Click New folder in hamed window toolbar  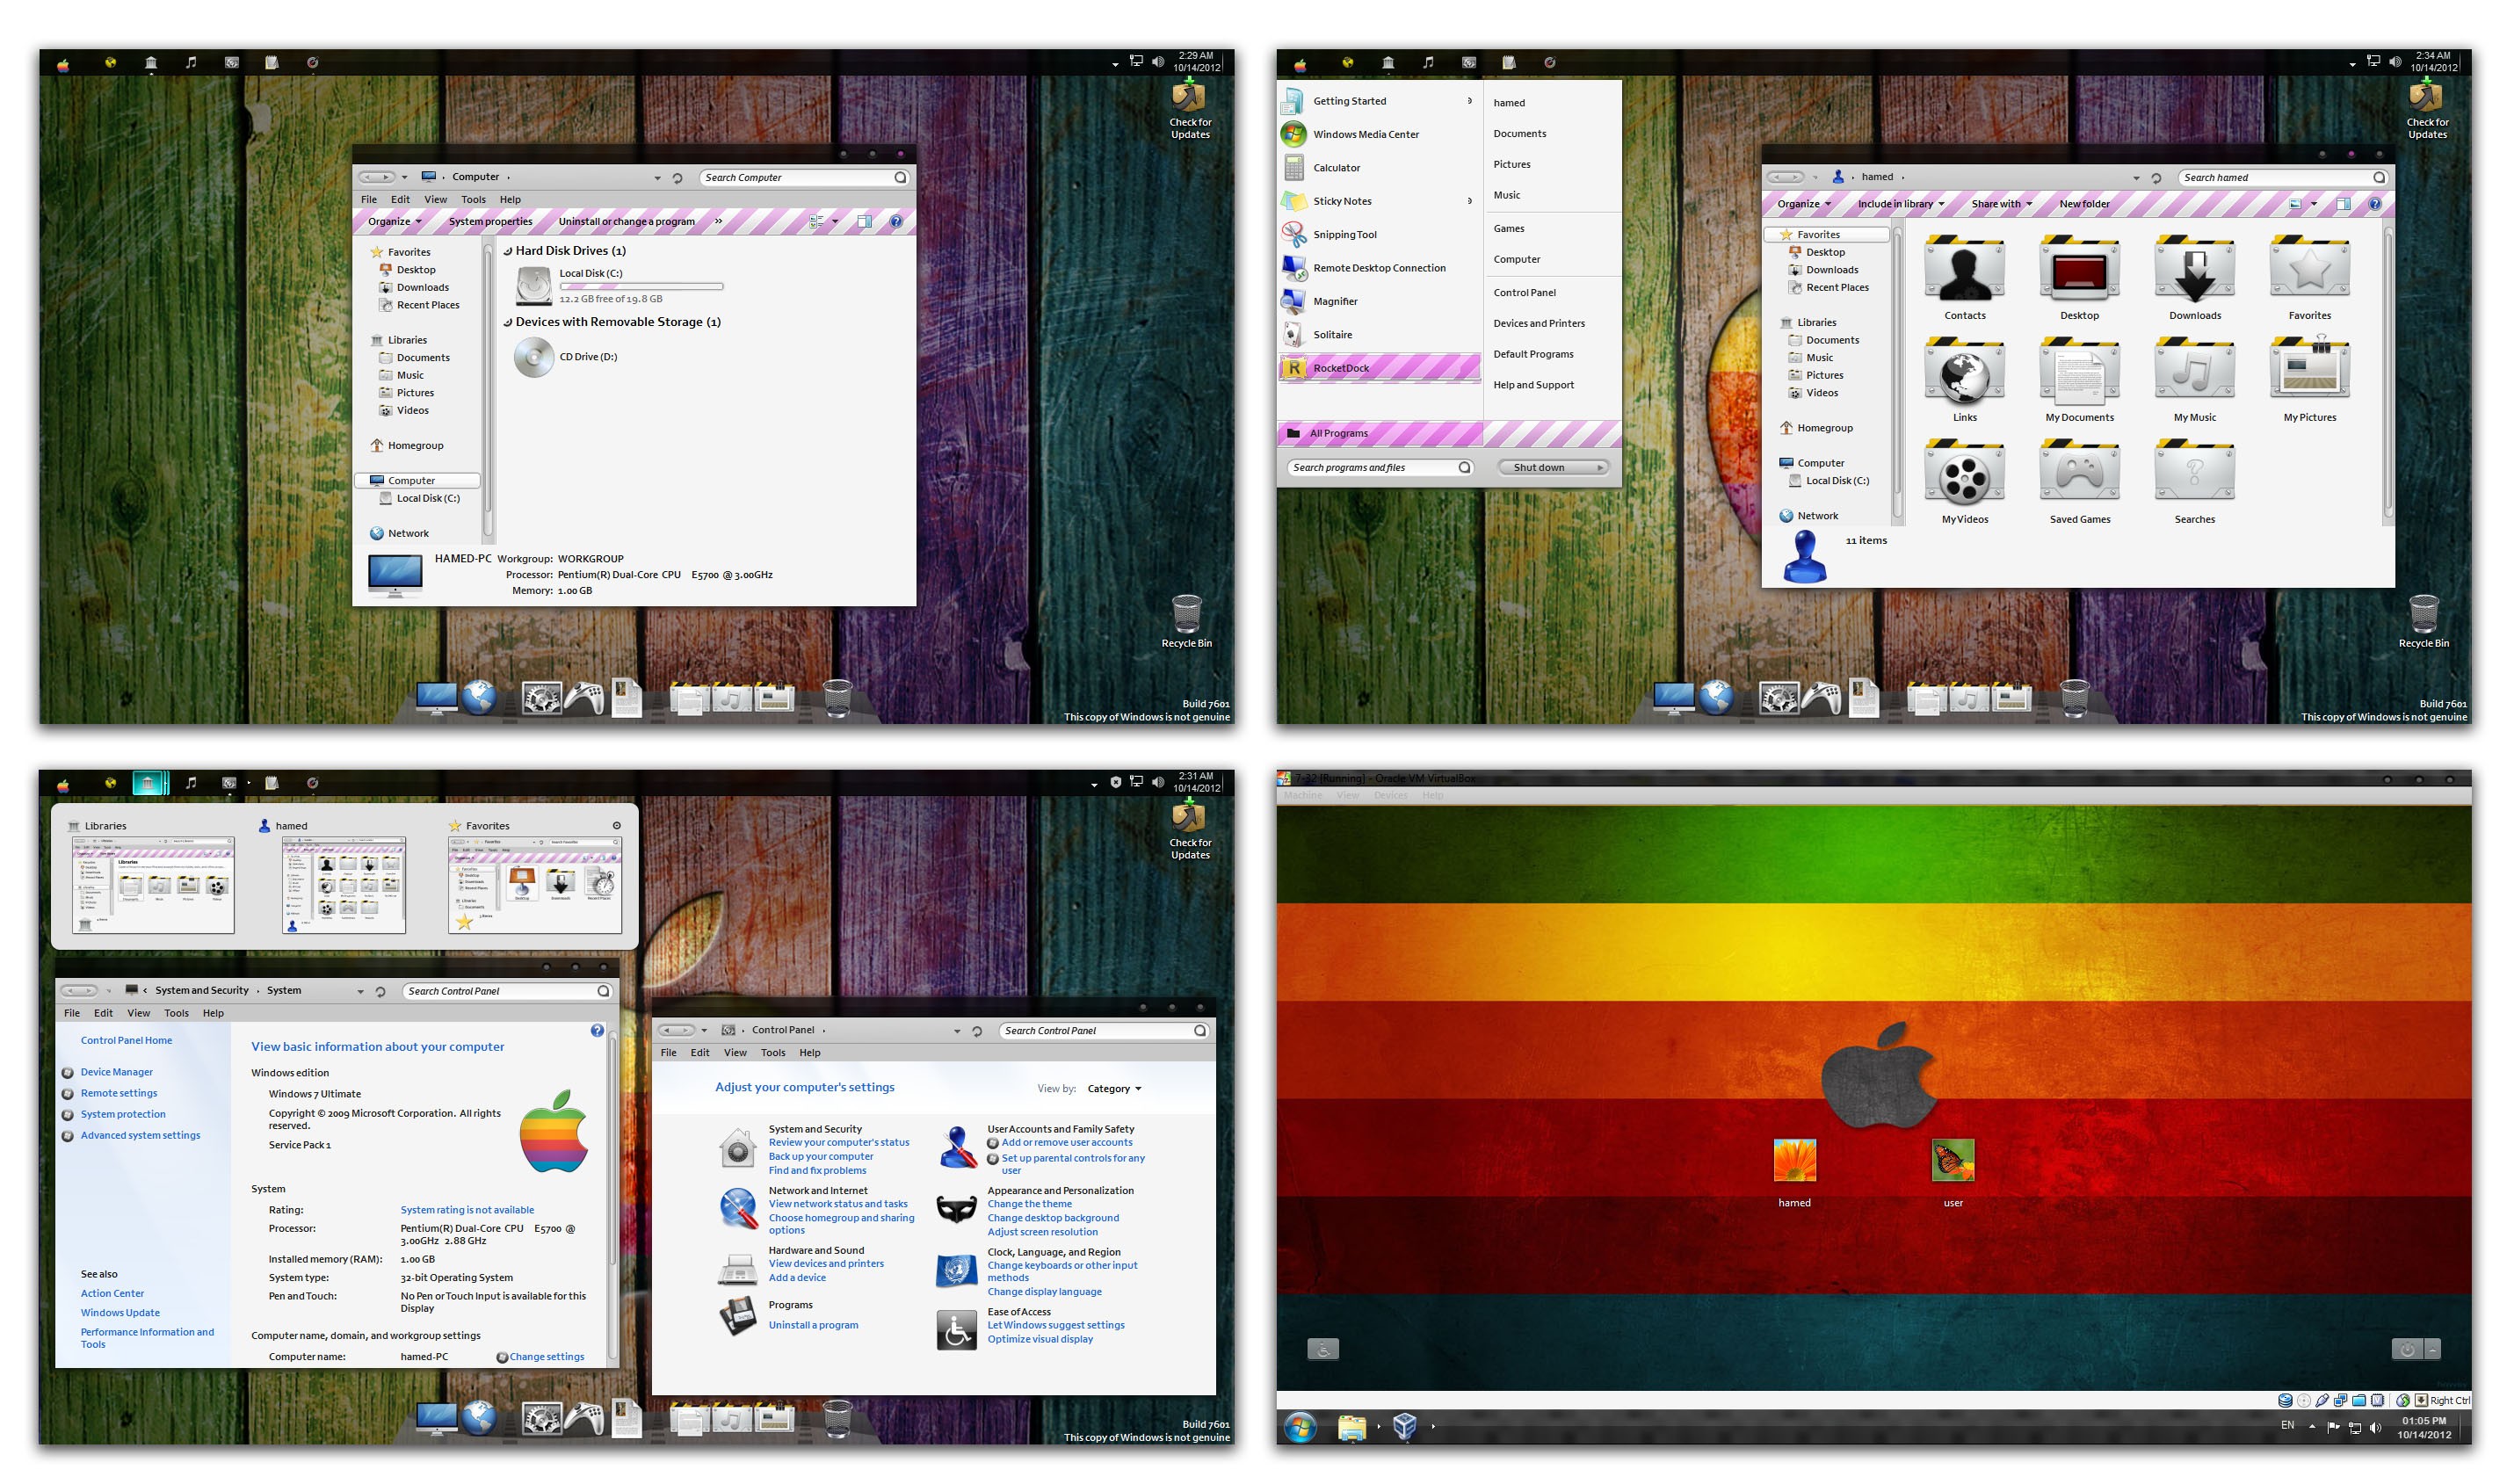2084,204
